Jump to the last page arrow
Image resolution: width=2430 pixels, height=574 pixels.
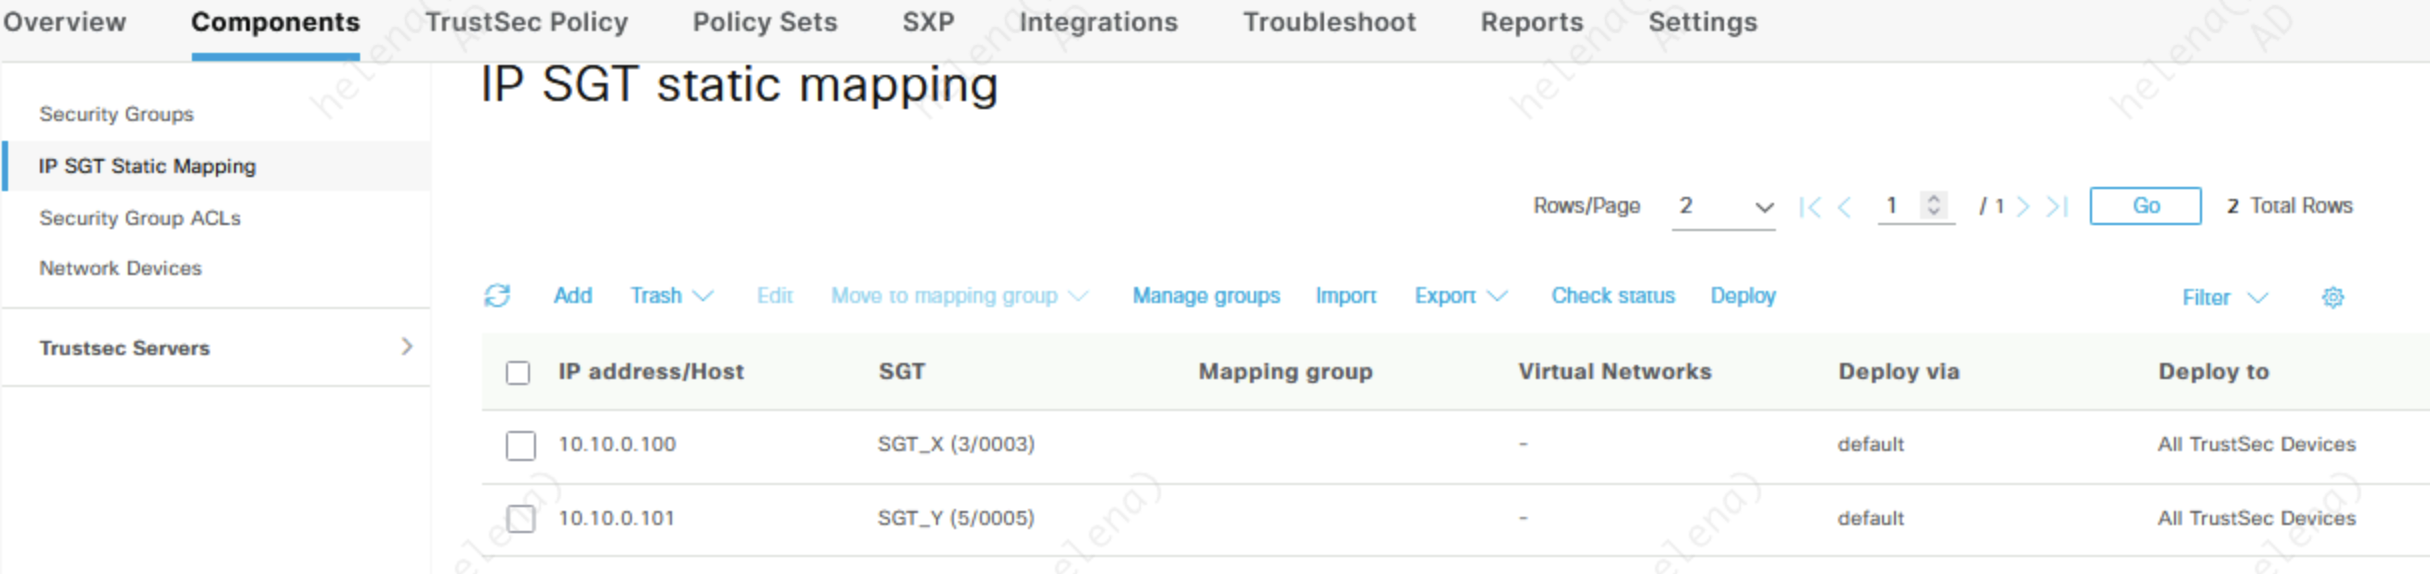[2056, 207]
